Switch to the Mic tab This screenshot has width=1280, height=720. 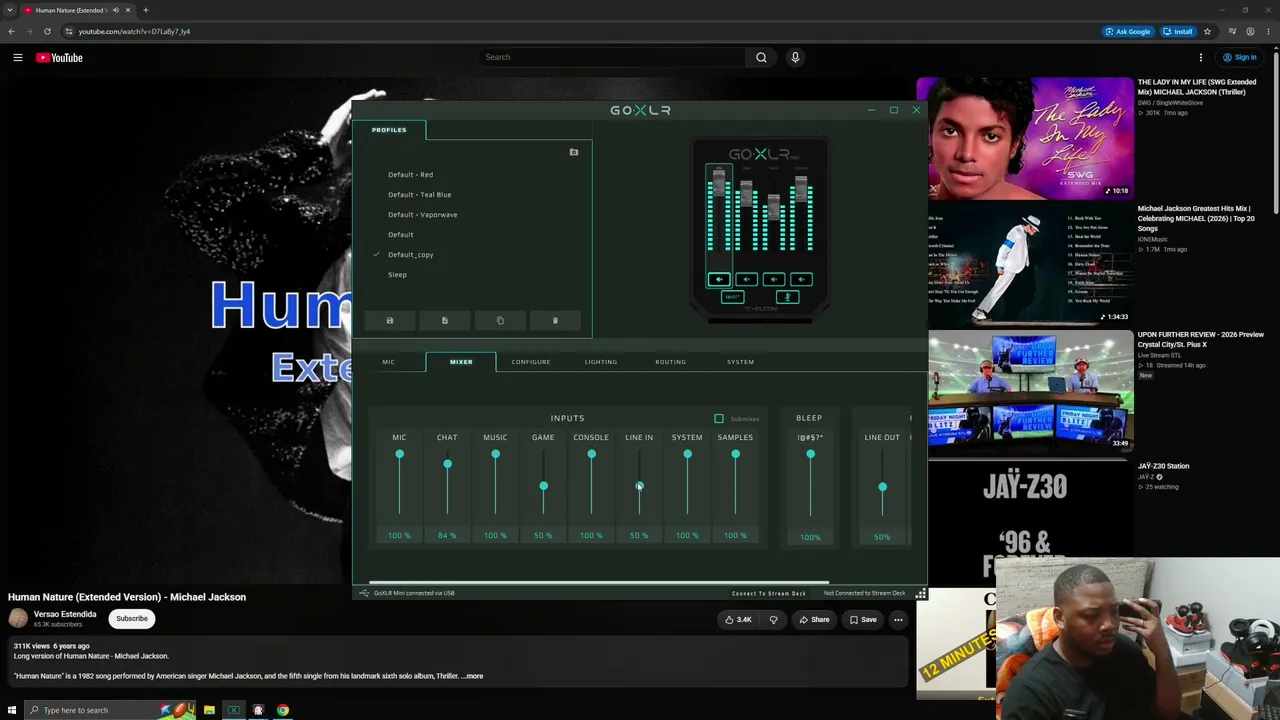click(x=388, y=362)
